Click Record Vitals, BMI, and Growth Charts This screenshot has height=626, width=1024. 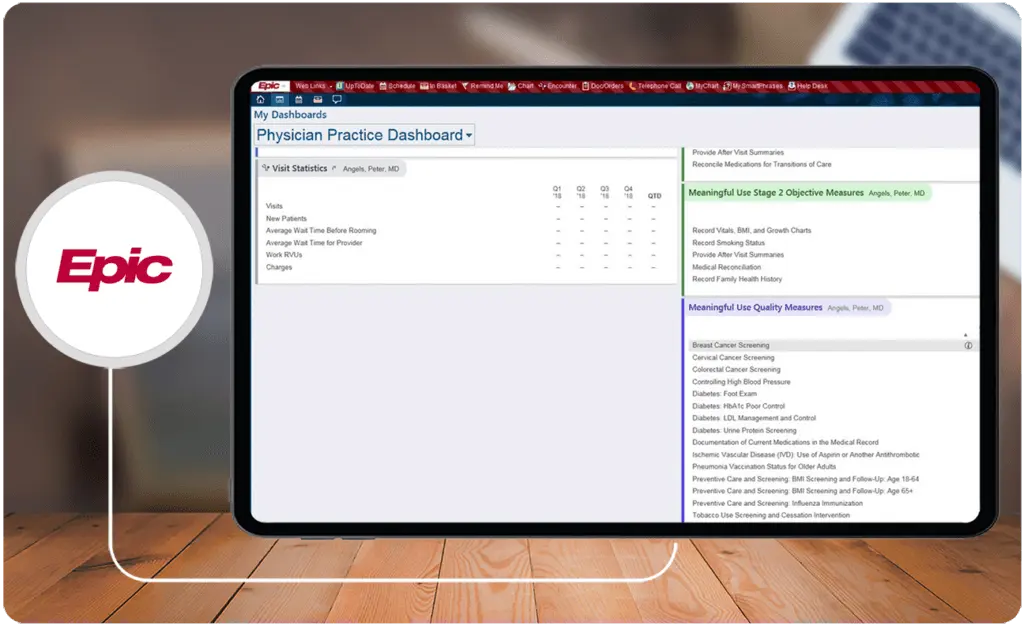[x=752, y=230]
